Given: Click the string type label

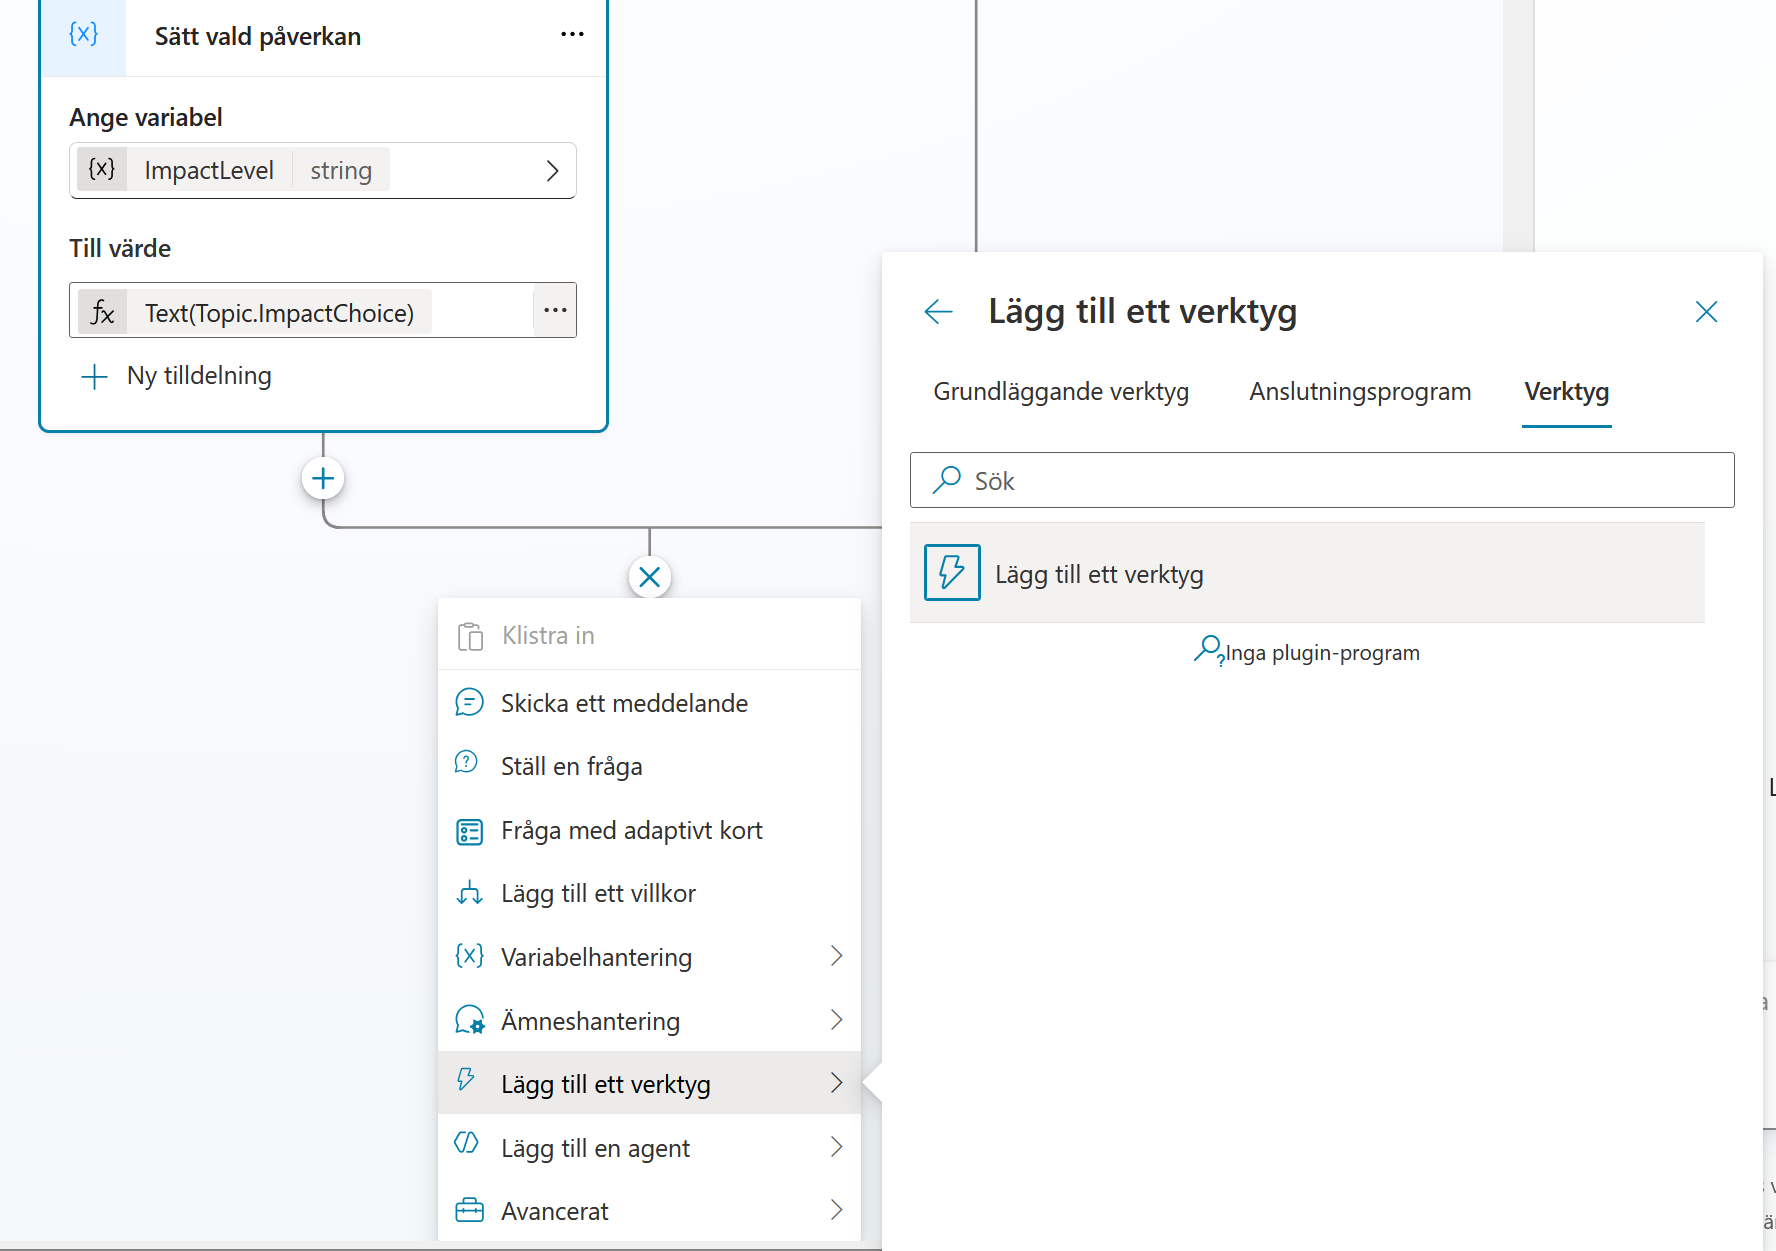Looking at the screenshot, I should click(x=341, y=171).
